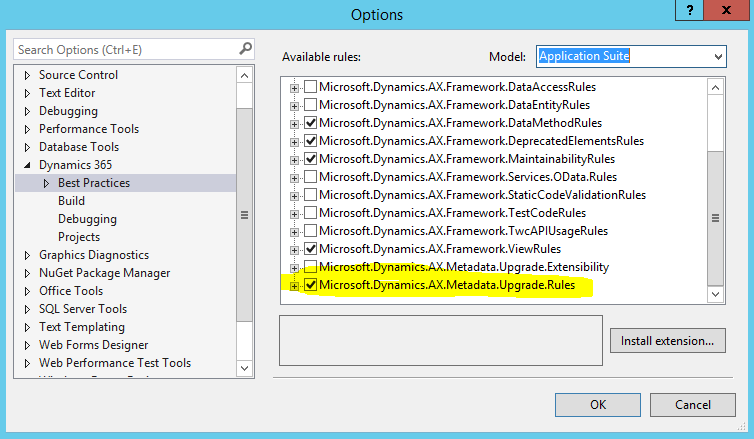
Task: Click the rules list scroll-up arrow
Action: pos(715,88)
